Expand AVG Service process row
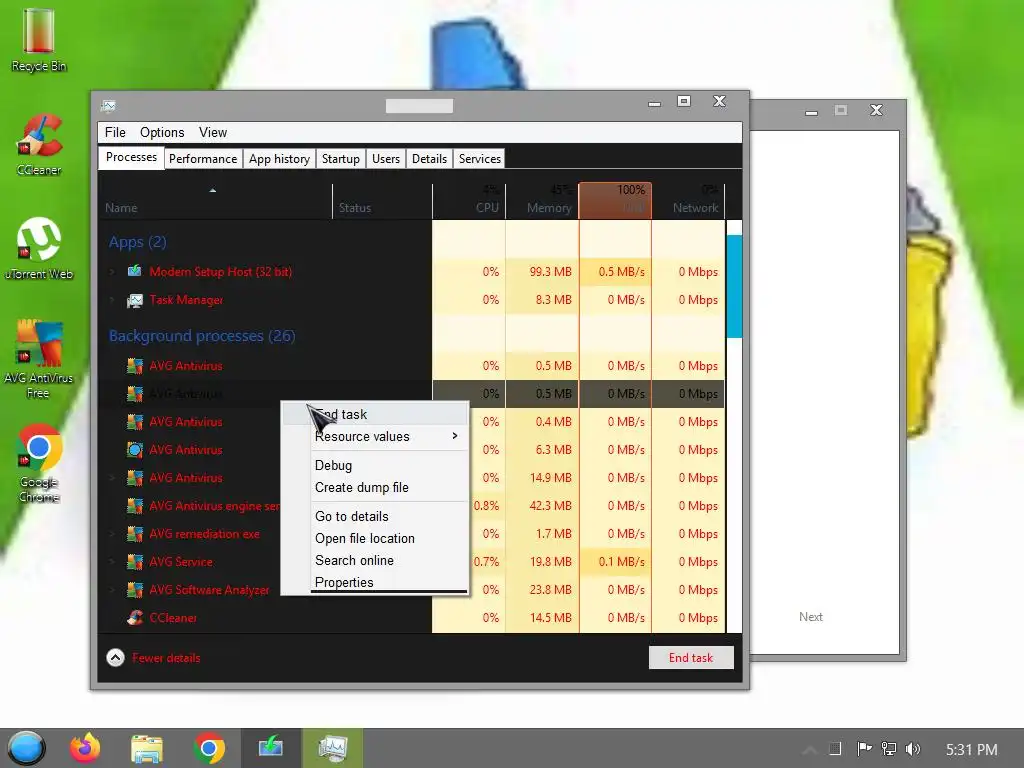Image resolution: width=1024 pixels, height=768 pixels. [x=112, y=562]
